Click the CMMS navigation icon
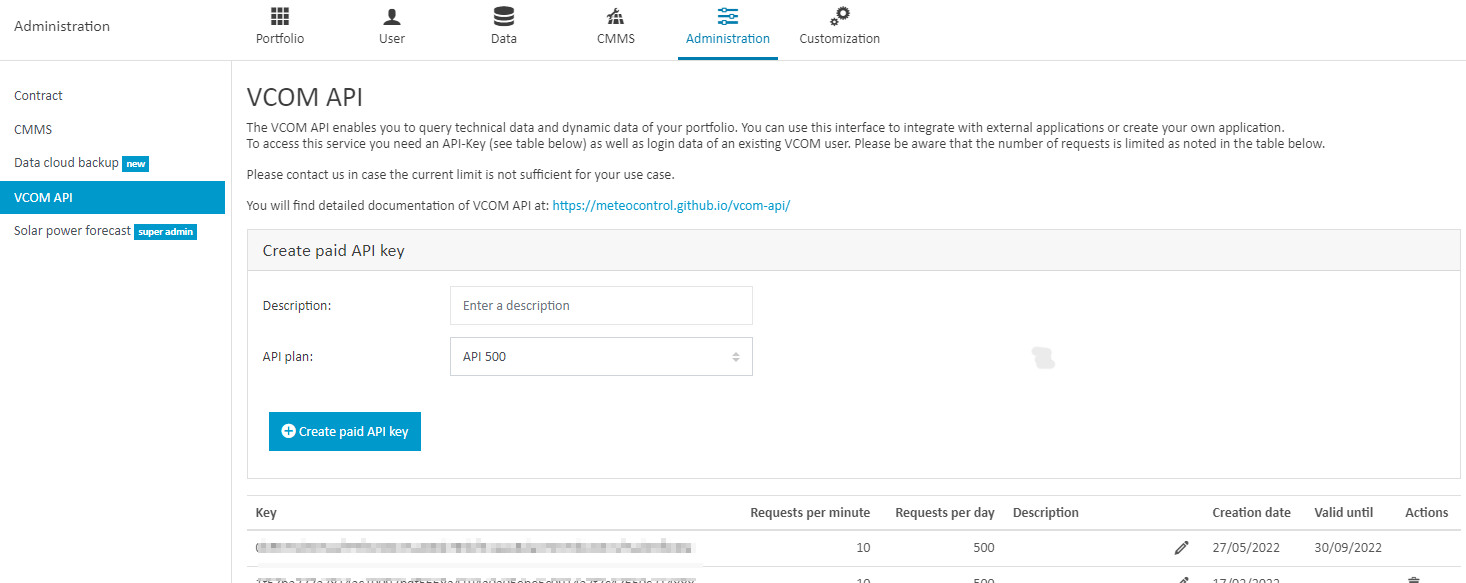 pyautogui.click(x=615, y=27)
